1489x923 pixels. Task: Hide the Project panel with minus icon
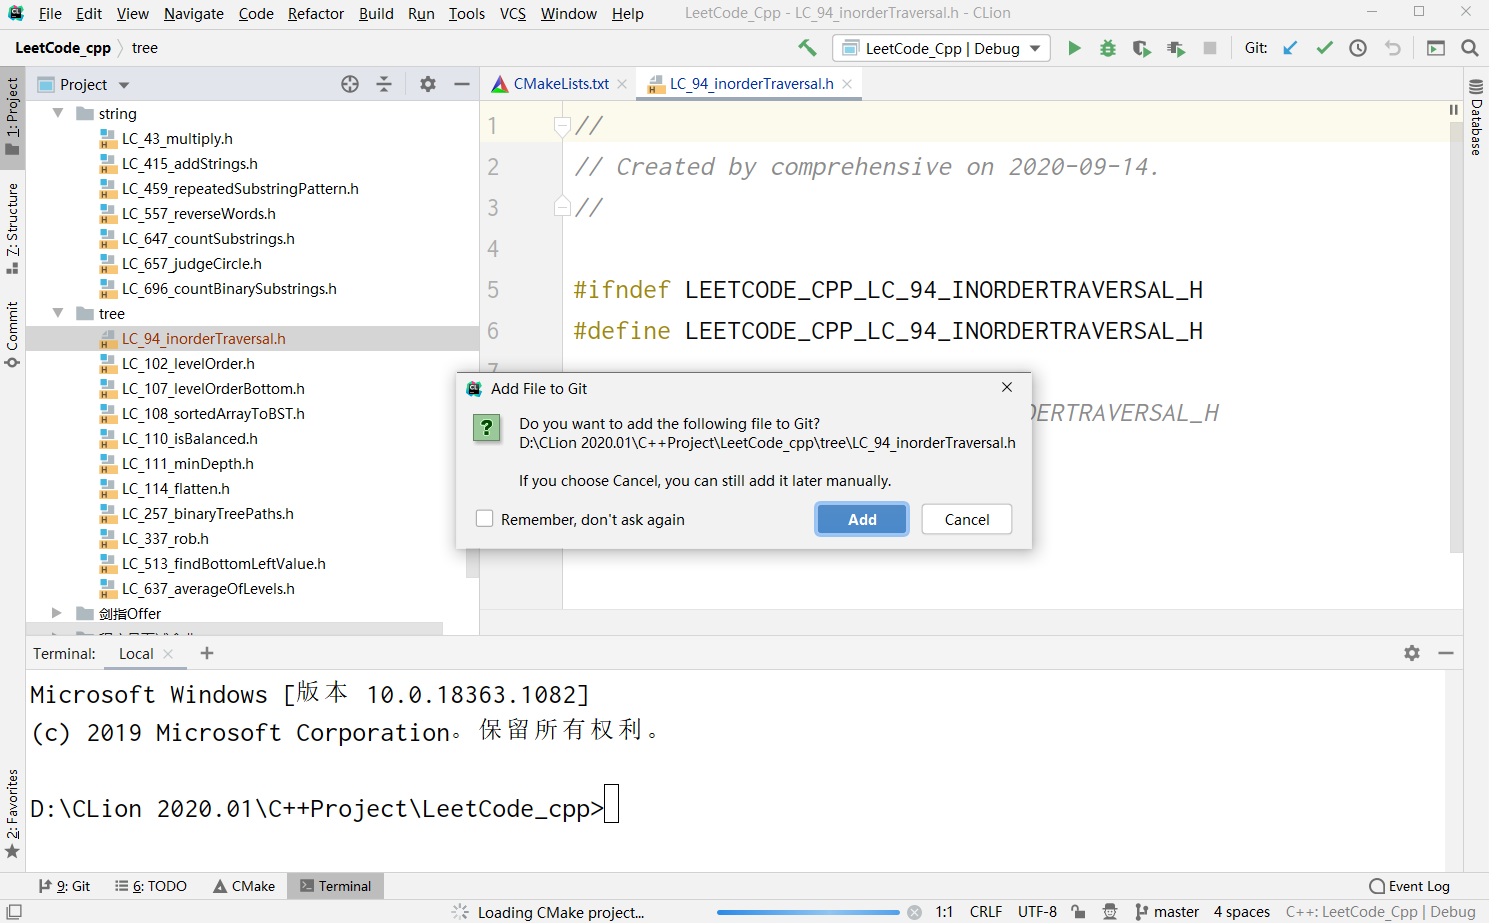click(x=462, y=84)
